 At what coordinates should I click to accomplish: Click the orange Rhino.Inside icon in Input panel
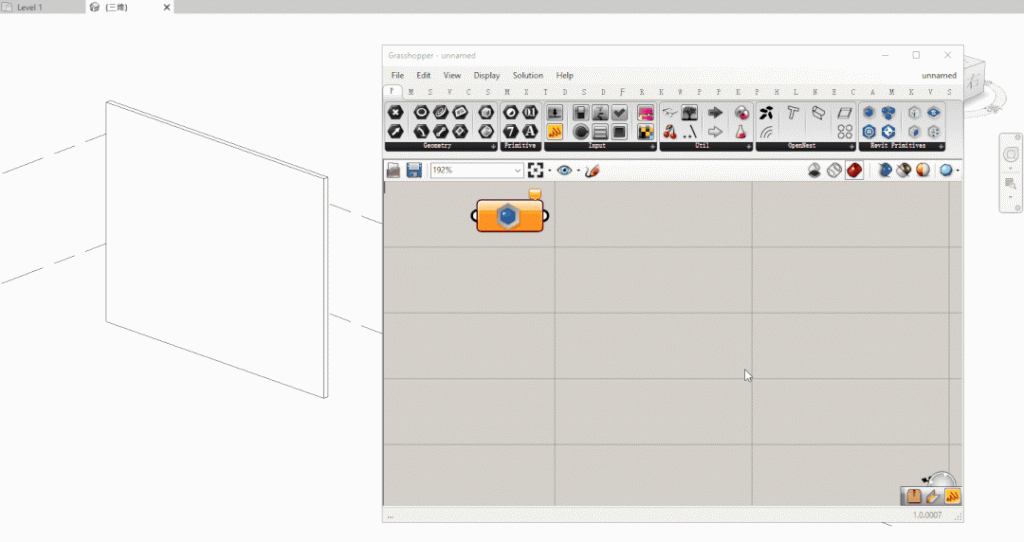[554, 131]
